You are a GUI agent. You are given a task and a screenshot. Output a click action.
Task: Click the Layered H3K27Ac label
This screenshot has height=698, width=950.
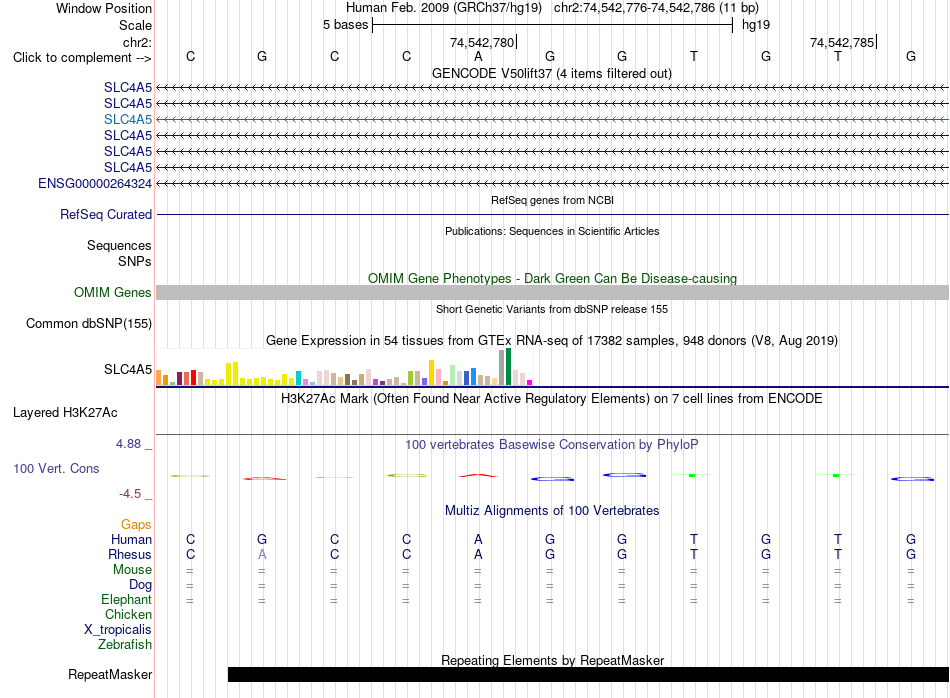click(x=65, y=413)
